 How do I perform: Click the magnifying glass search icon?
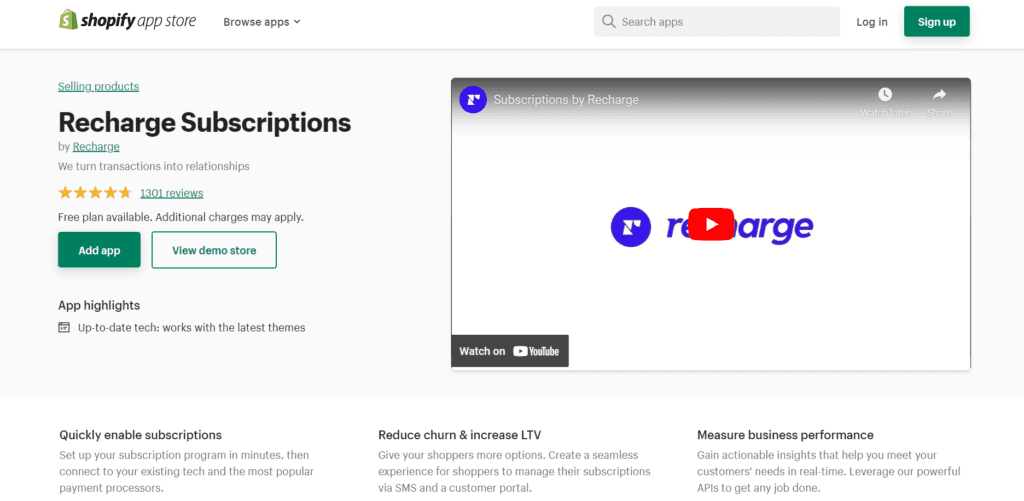[x=609, y=22]
